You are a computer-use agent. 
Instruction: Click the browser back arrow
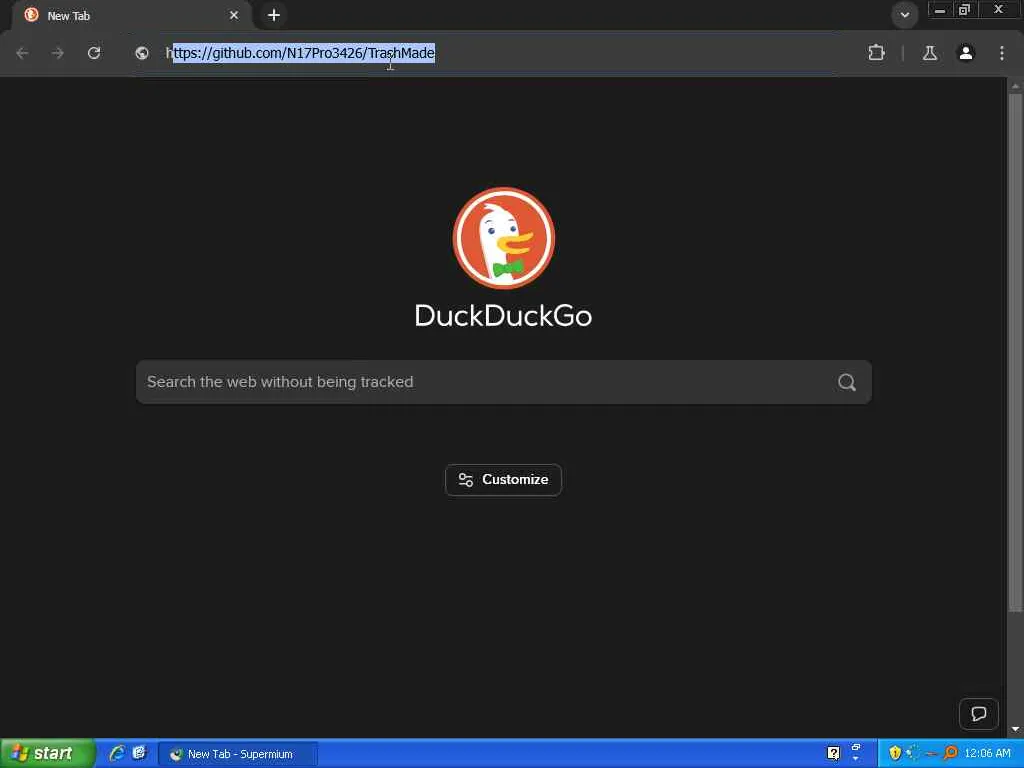click(x=22, y=53)
